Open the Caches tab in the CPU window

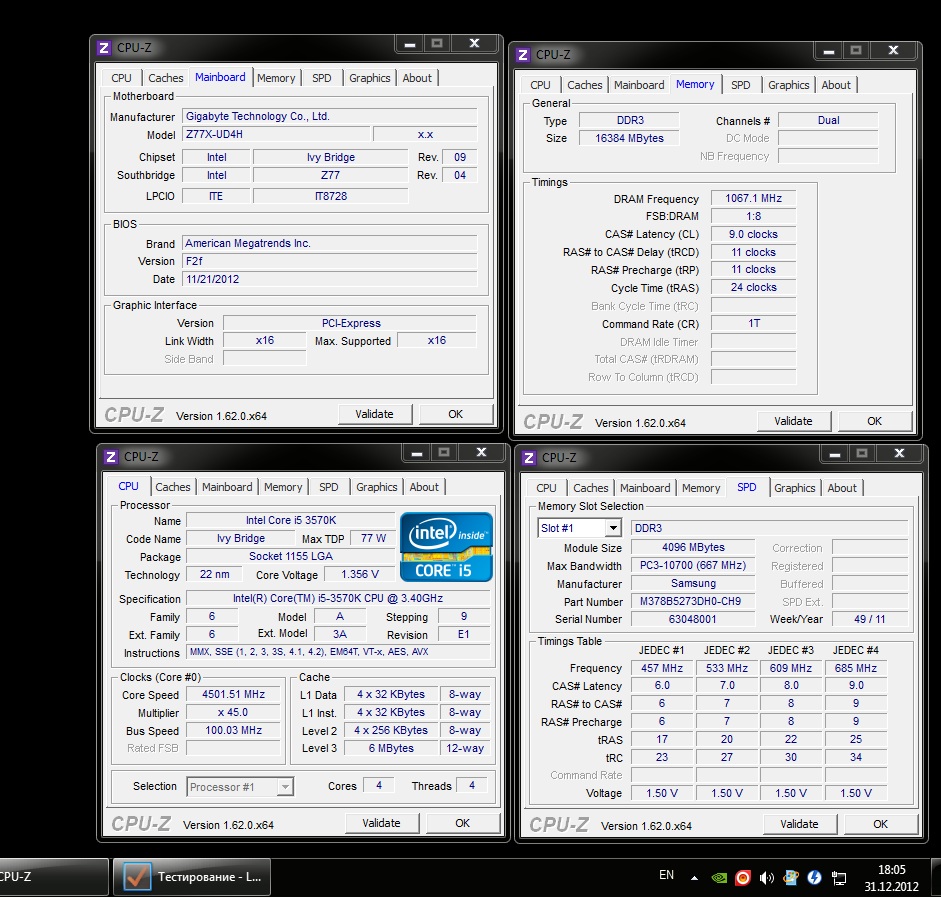tap(173, 487)
